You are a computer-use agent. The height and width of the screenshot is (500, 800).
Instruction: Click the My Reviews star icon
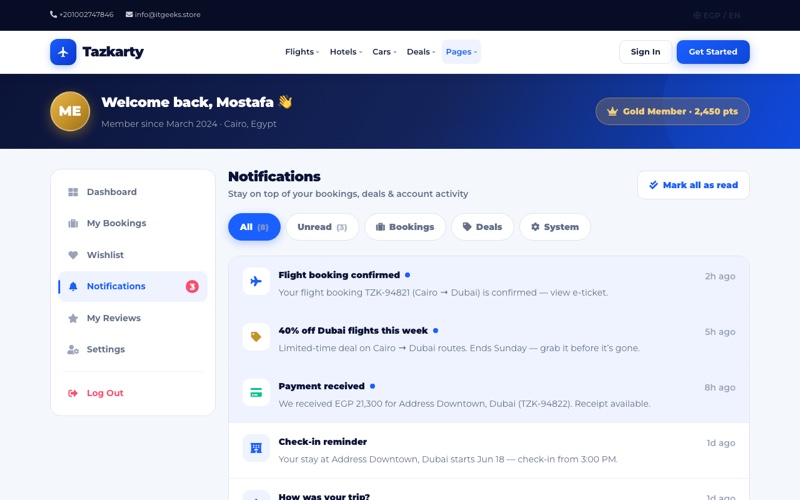tap(73, 318)
